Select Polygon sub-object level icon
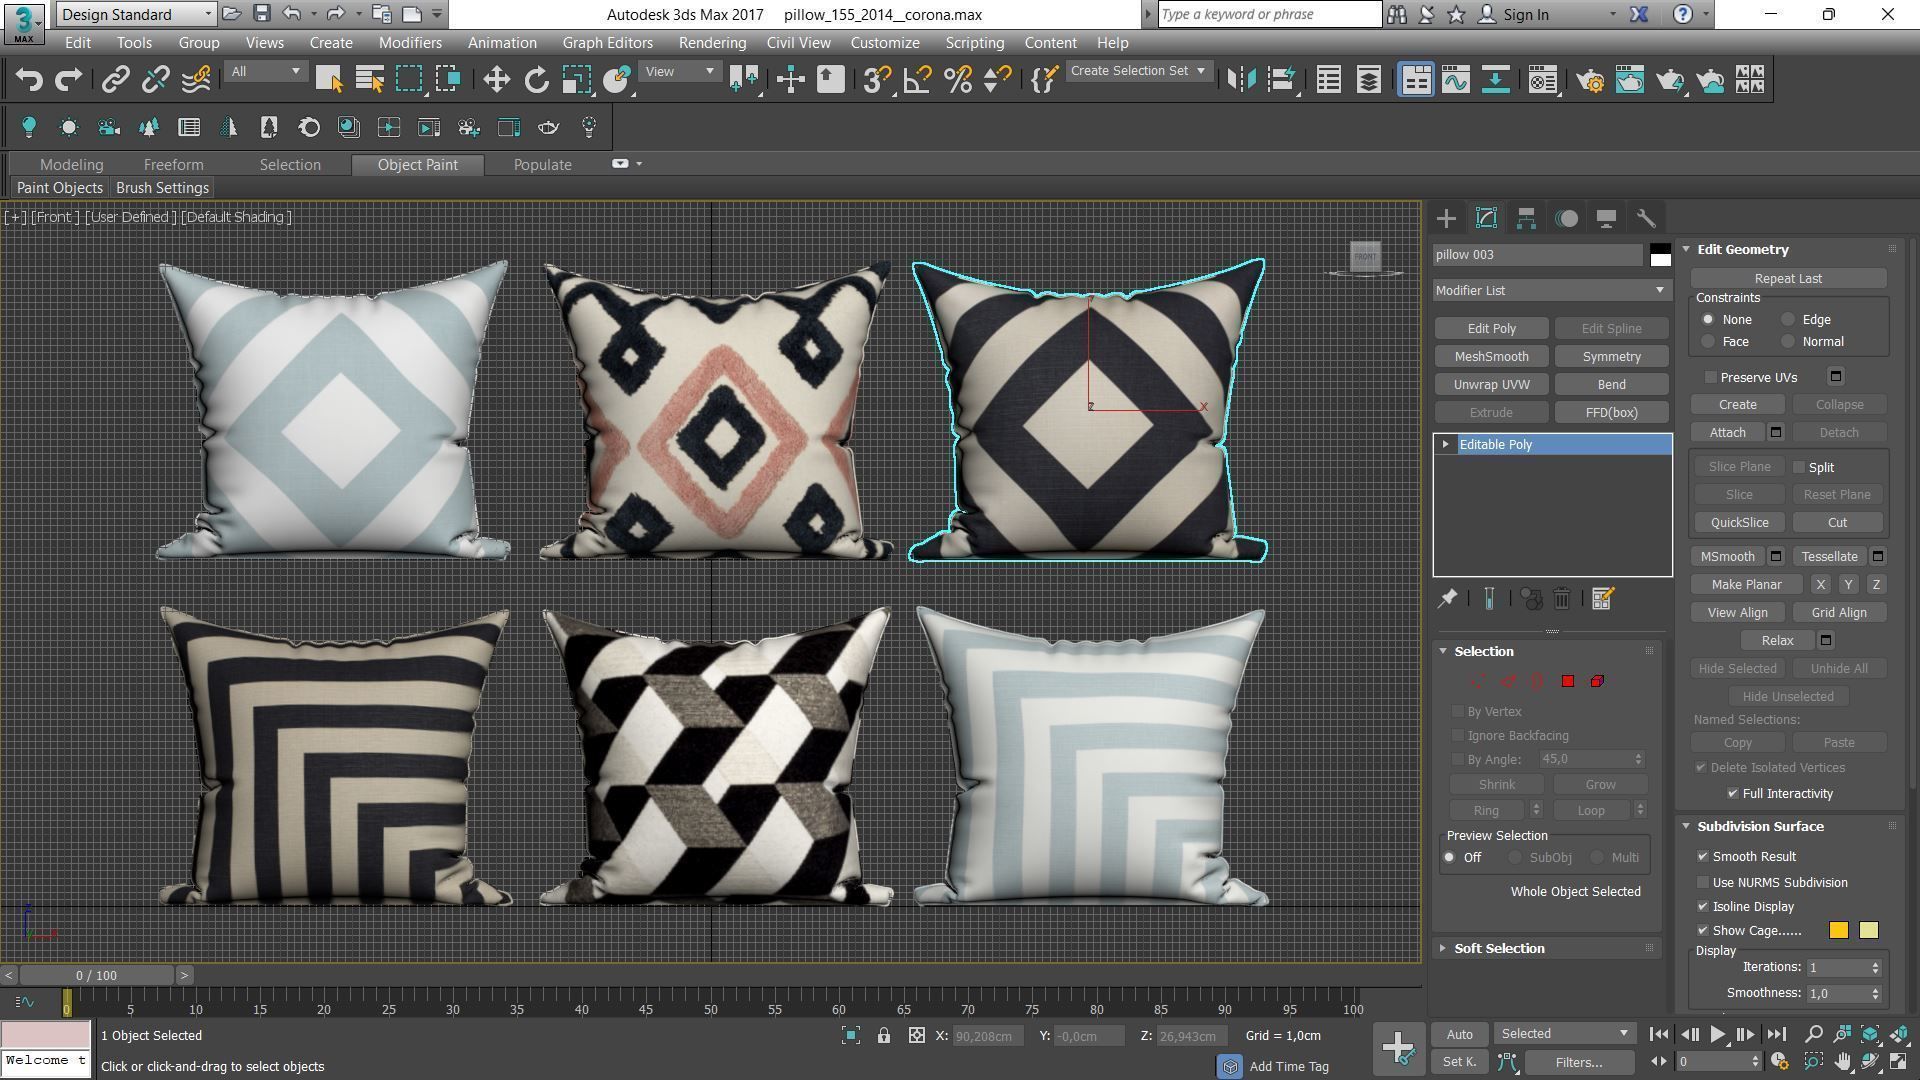This screenshot has width=1920, height=1080. [x=1567, y=681]
